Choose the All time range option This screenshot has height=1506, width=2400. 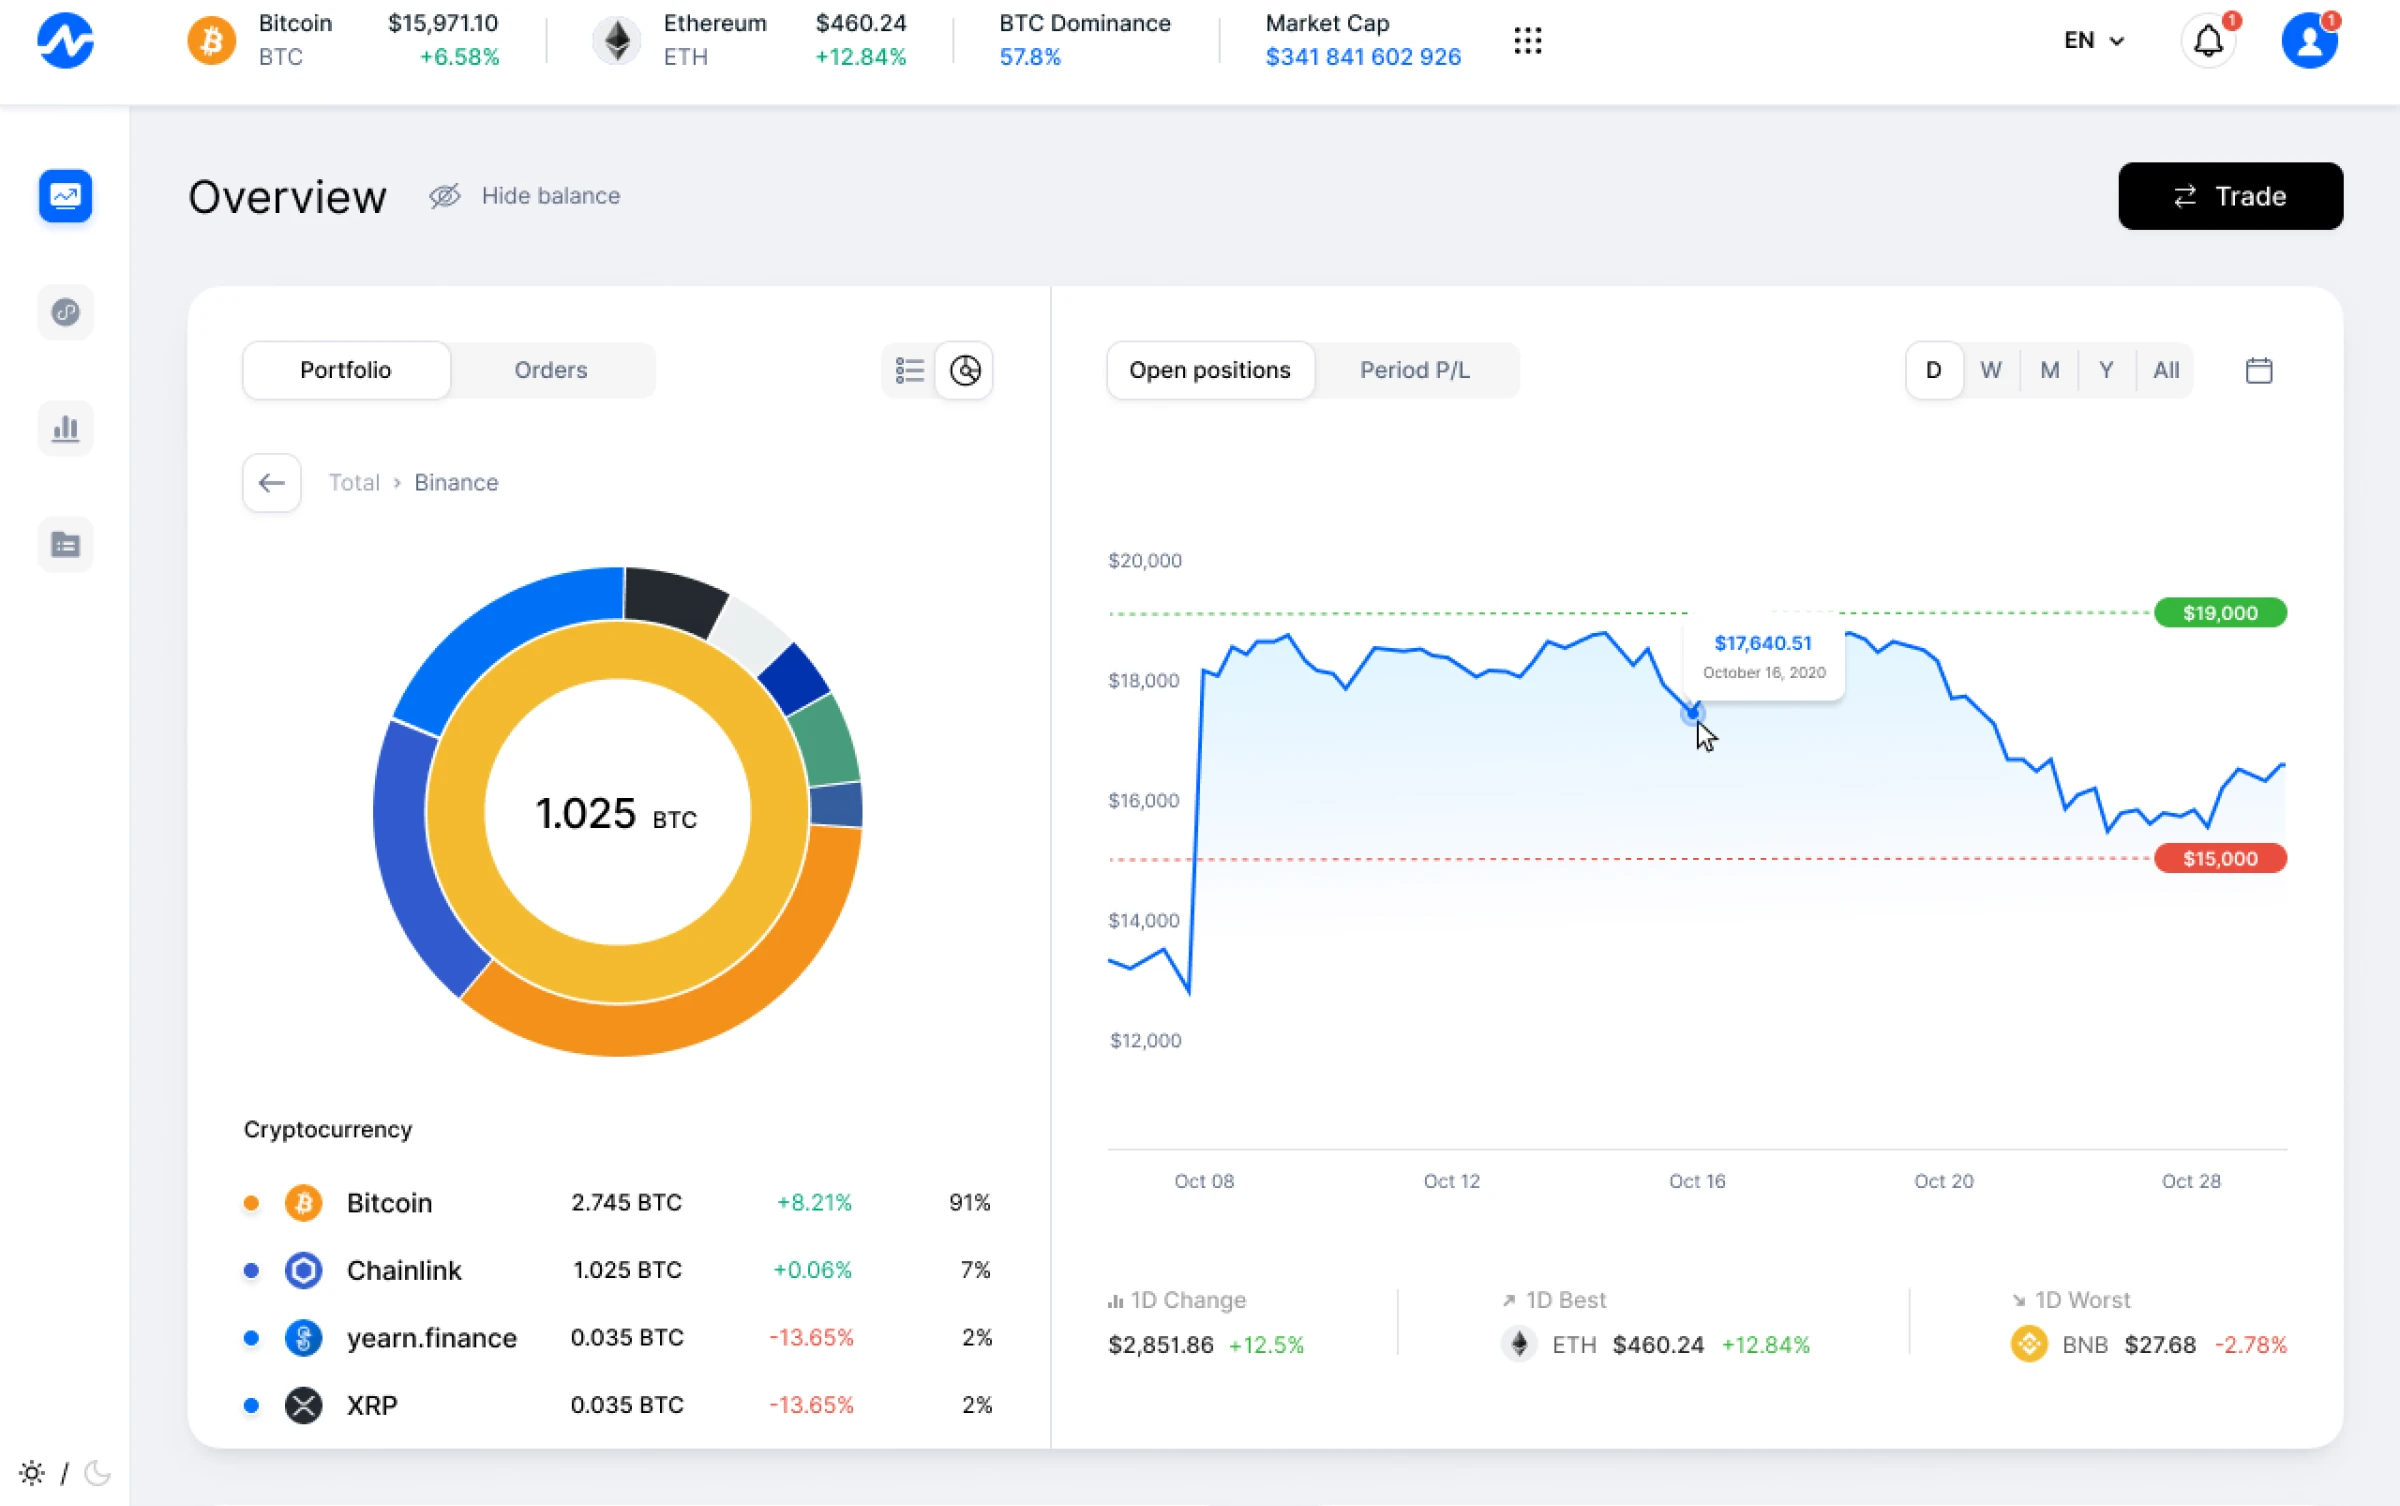2165,370
